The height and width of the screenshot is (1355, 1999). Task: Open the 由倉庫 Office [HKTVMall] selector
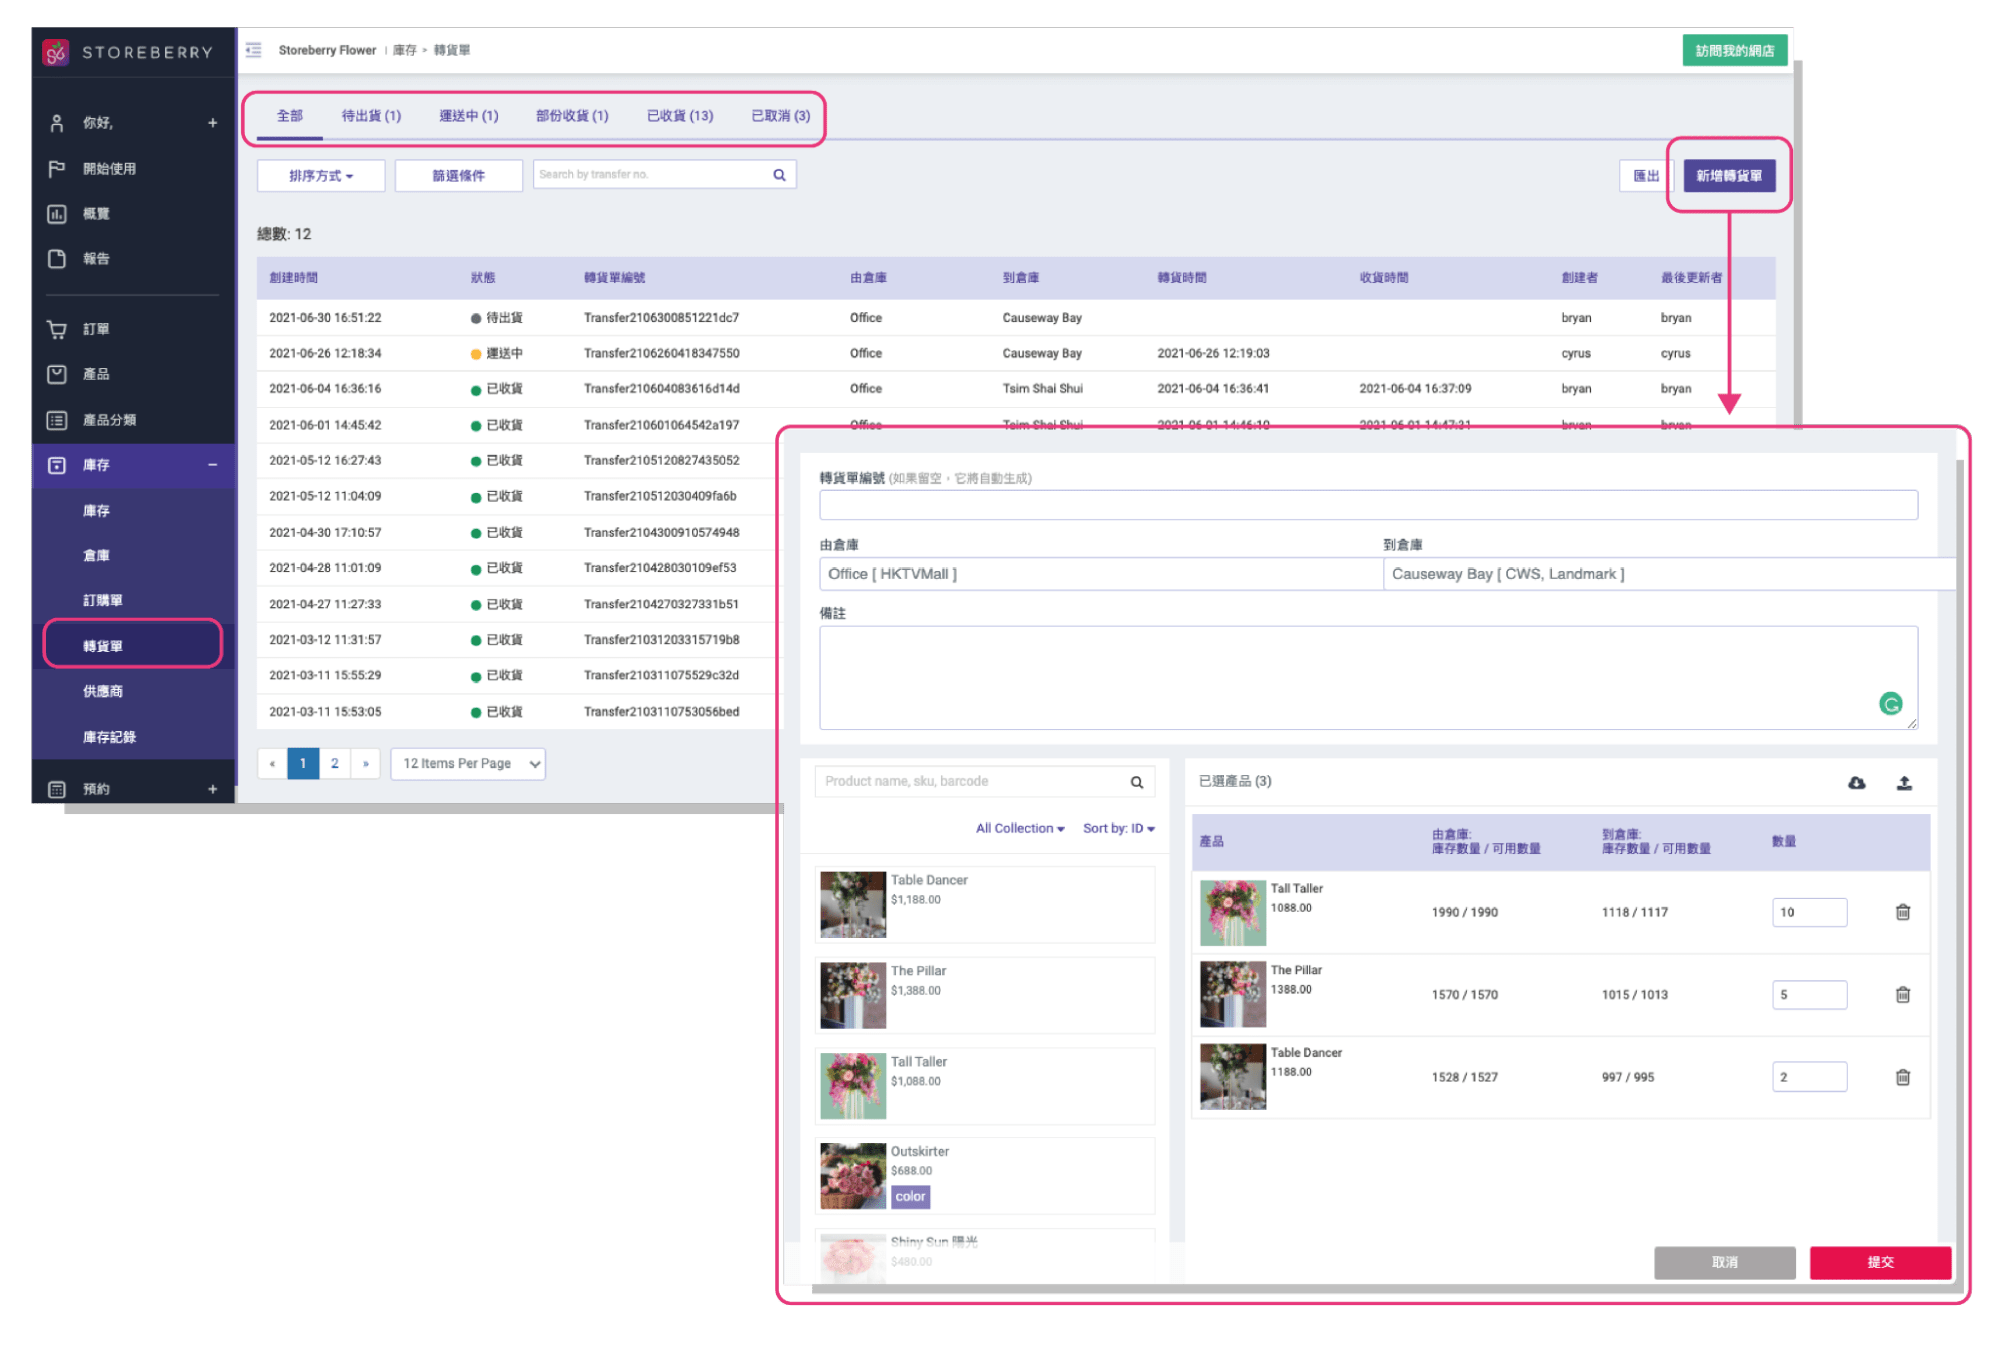tap(1100, 574)
